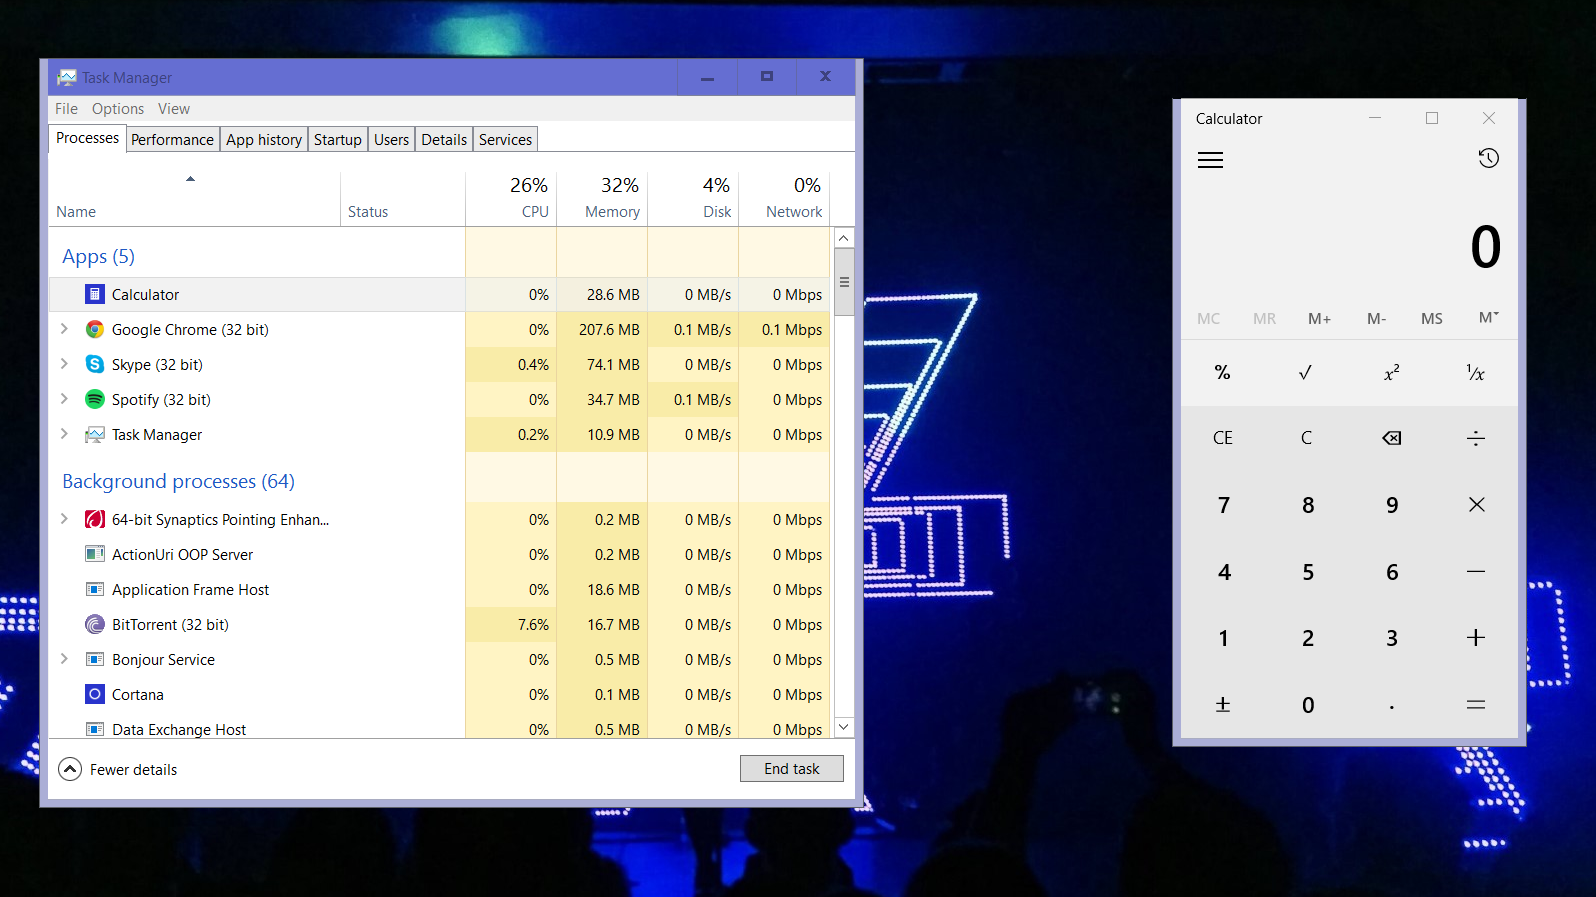The height and width of the screenshot is (897, 1596).
Task: Click the Task Manager title bar icon
Action: [67, 77]
